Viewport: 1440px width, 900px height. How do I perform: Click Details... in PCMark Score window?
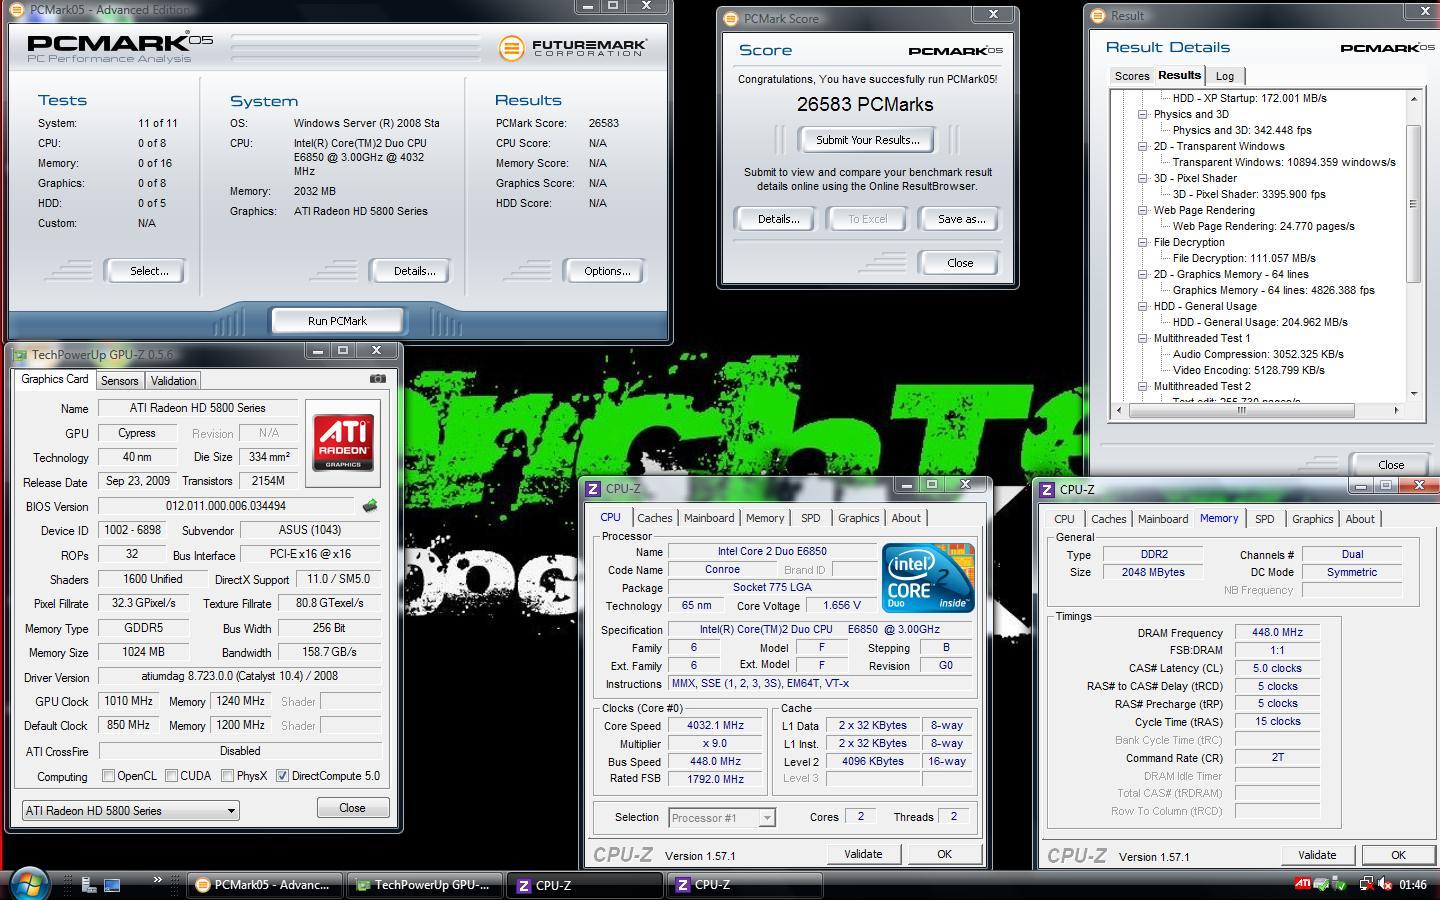point(777,219)
